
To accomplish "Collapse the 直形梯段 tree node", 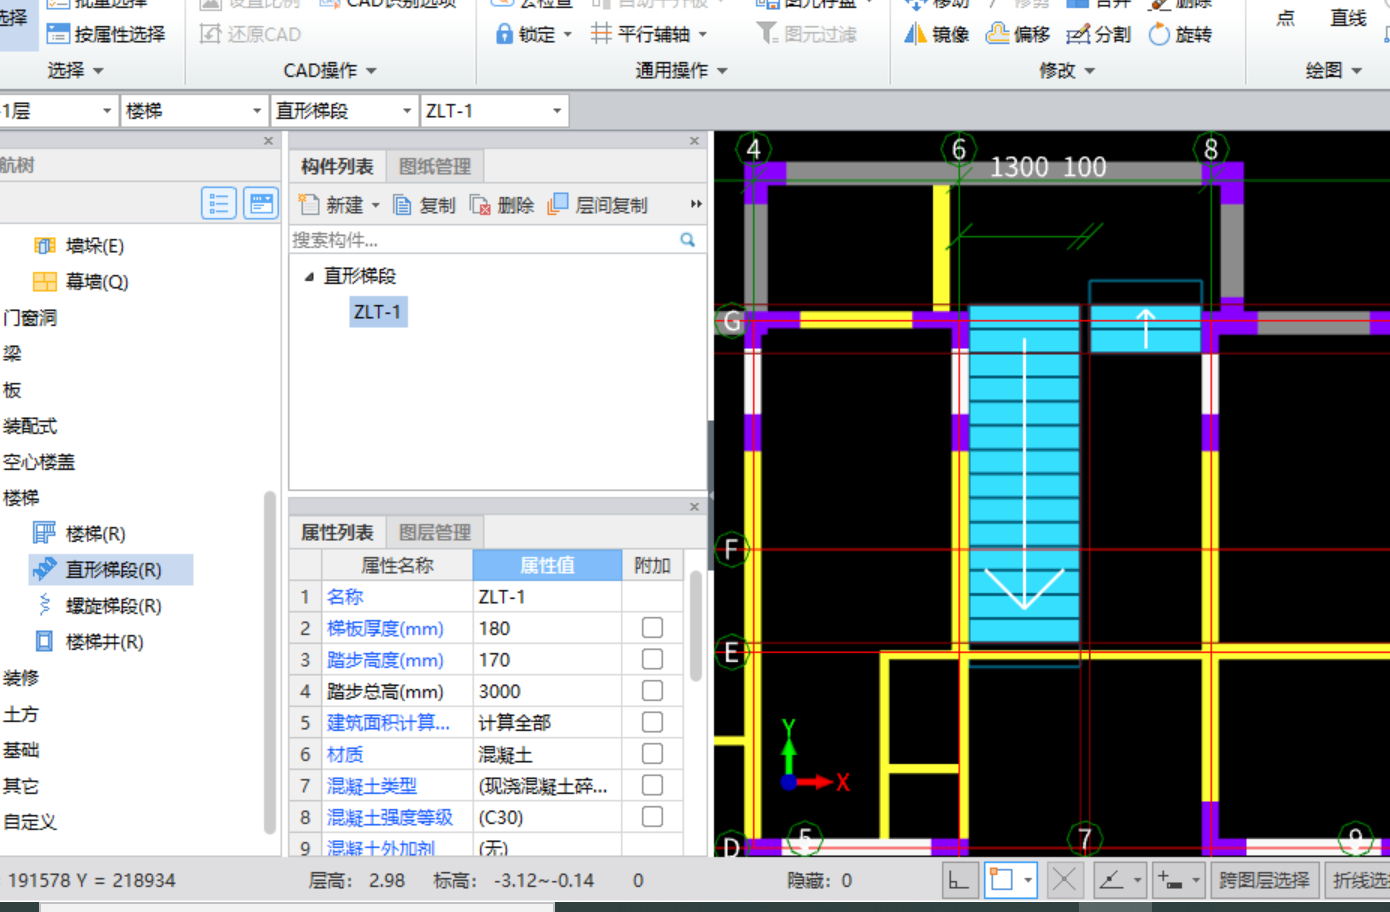I will pyautogui.click(x=309, y=277).
